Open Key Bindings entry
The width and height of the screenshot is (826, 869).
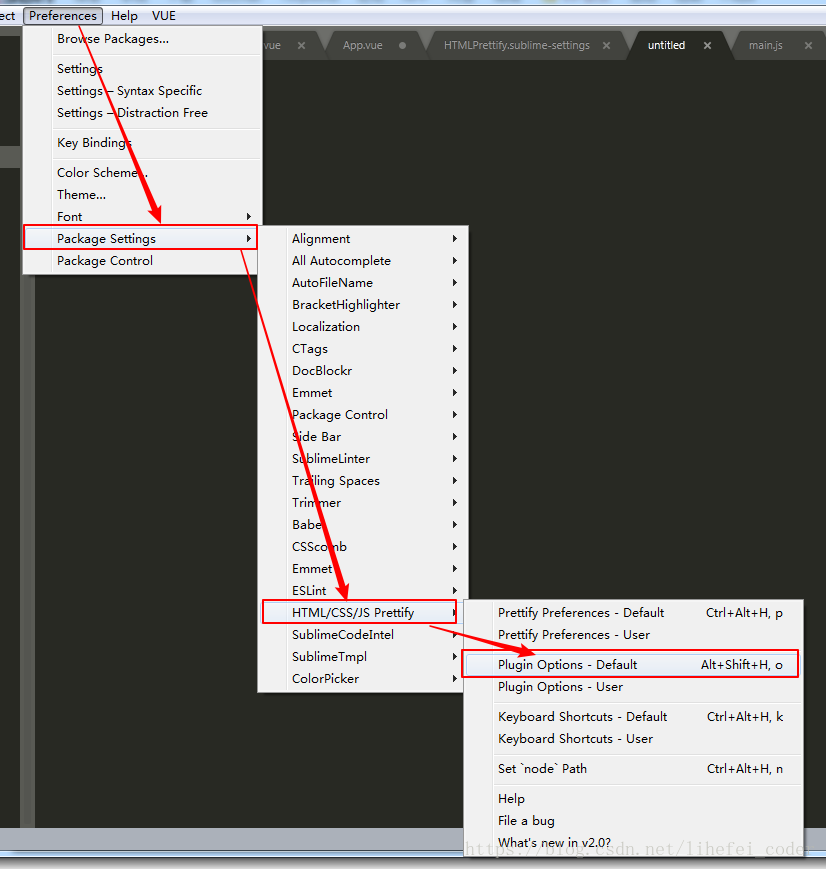(x=142, y=143)
